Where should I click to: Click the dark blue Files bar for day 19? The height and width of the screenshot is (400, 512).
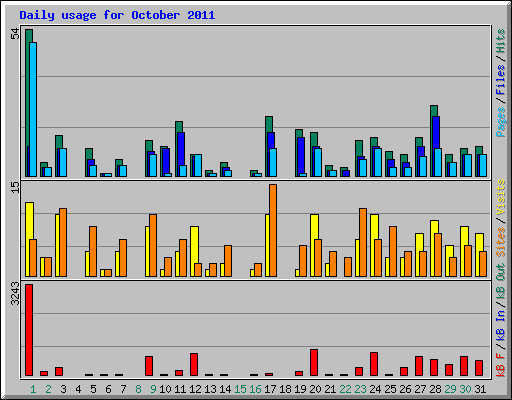click(x=301, y=155)
